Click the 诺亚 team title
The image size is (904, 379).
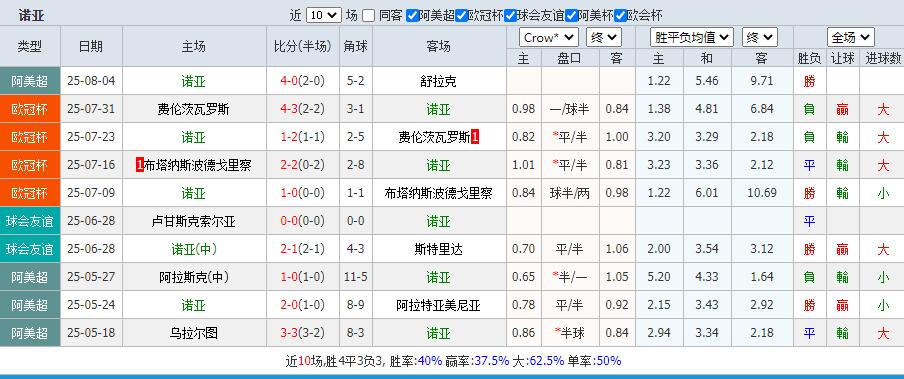[32, 16]
